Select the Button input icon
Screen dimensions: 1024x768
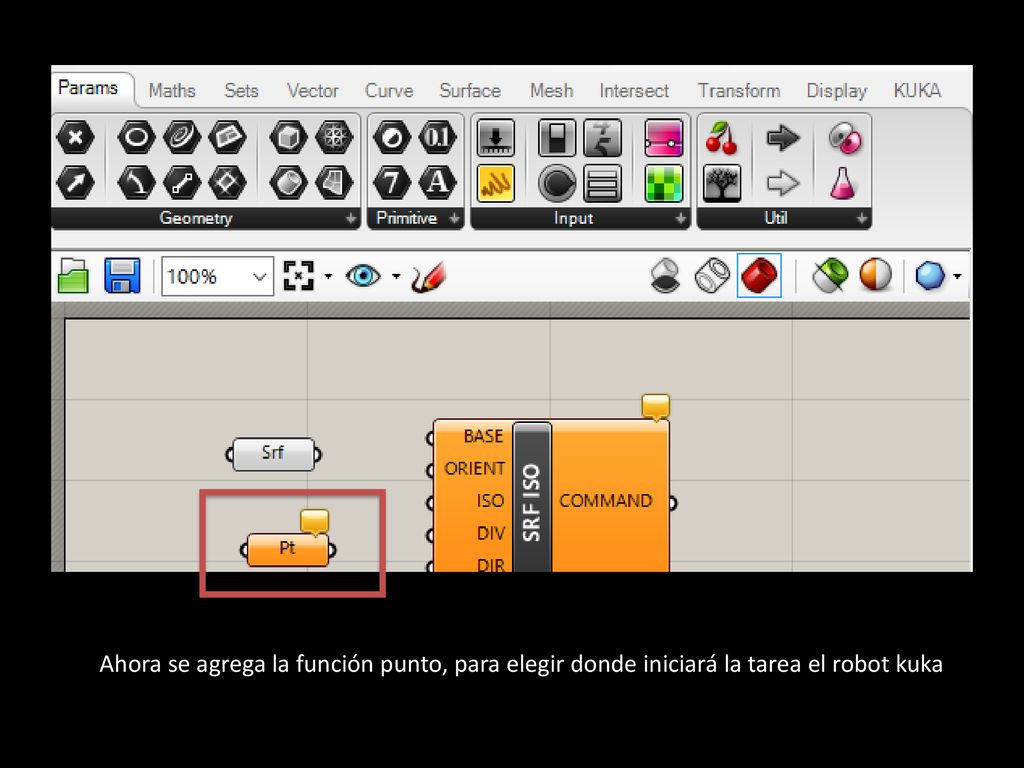tap(556, 182)
